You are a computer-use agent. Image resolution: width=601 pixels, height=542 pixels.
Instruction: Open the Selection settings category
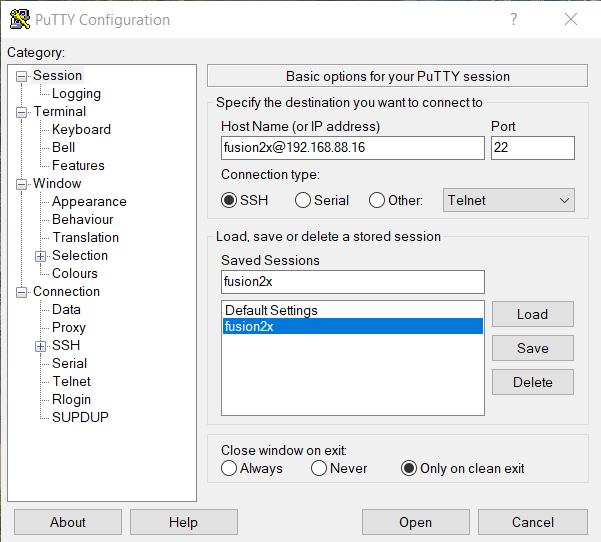click(80, 256)
